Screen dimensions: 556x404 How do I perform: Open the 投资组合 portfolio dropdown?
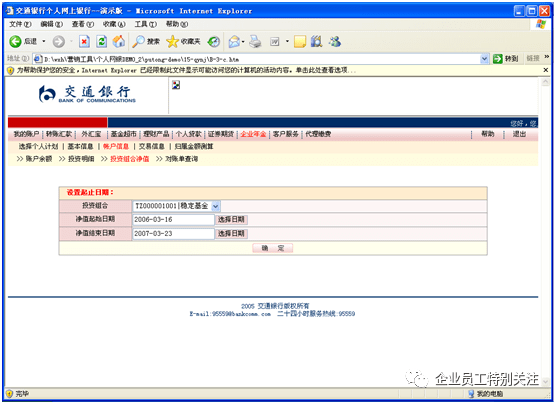(215, 206)
